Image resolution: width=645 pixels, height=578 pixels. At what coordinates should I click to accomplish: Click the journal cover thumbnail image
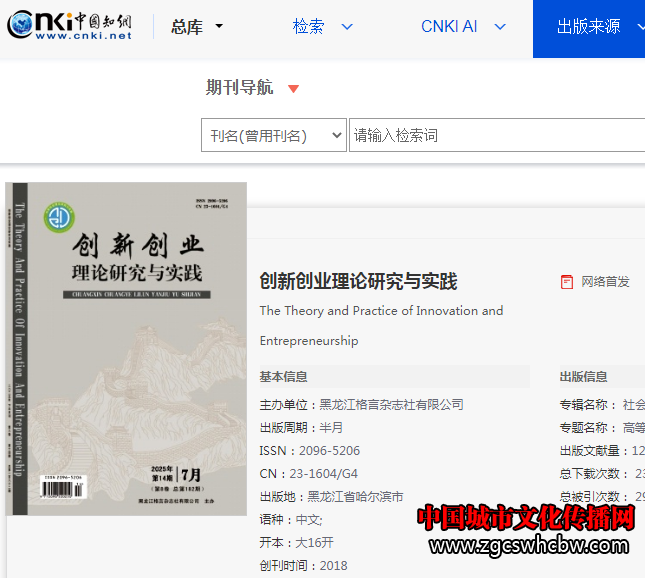[125, 350]
